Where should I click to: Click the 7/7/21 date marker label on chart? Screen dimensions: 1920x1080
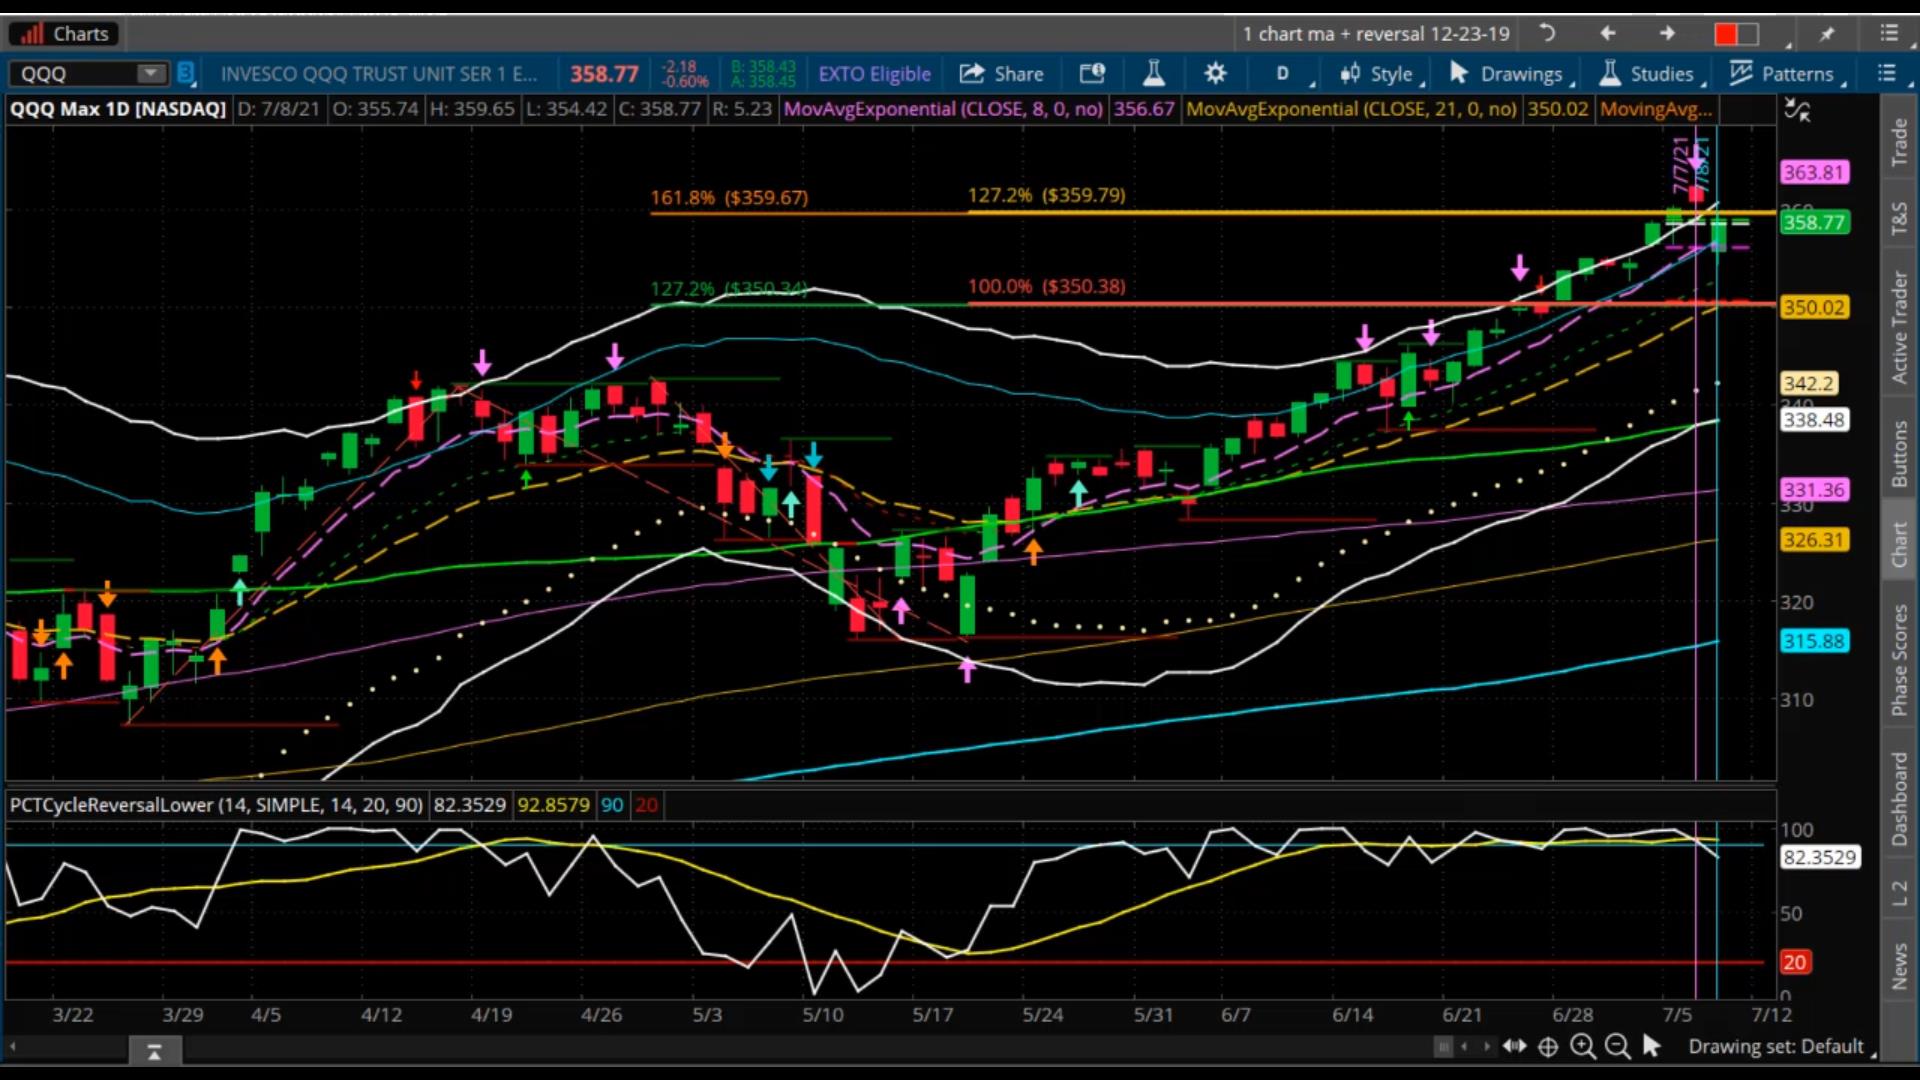(x=1681, y=165)
